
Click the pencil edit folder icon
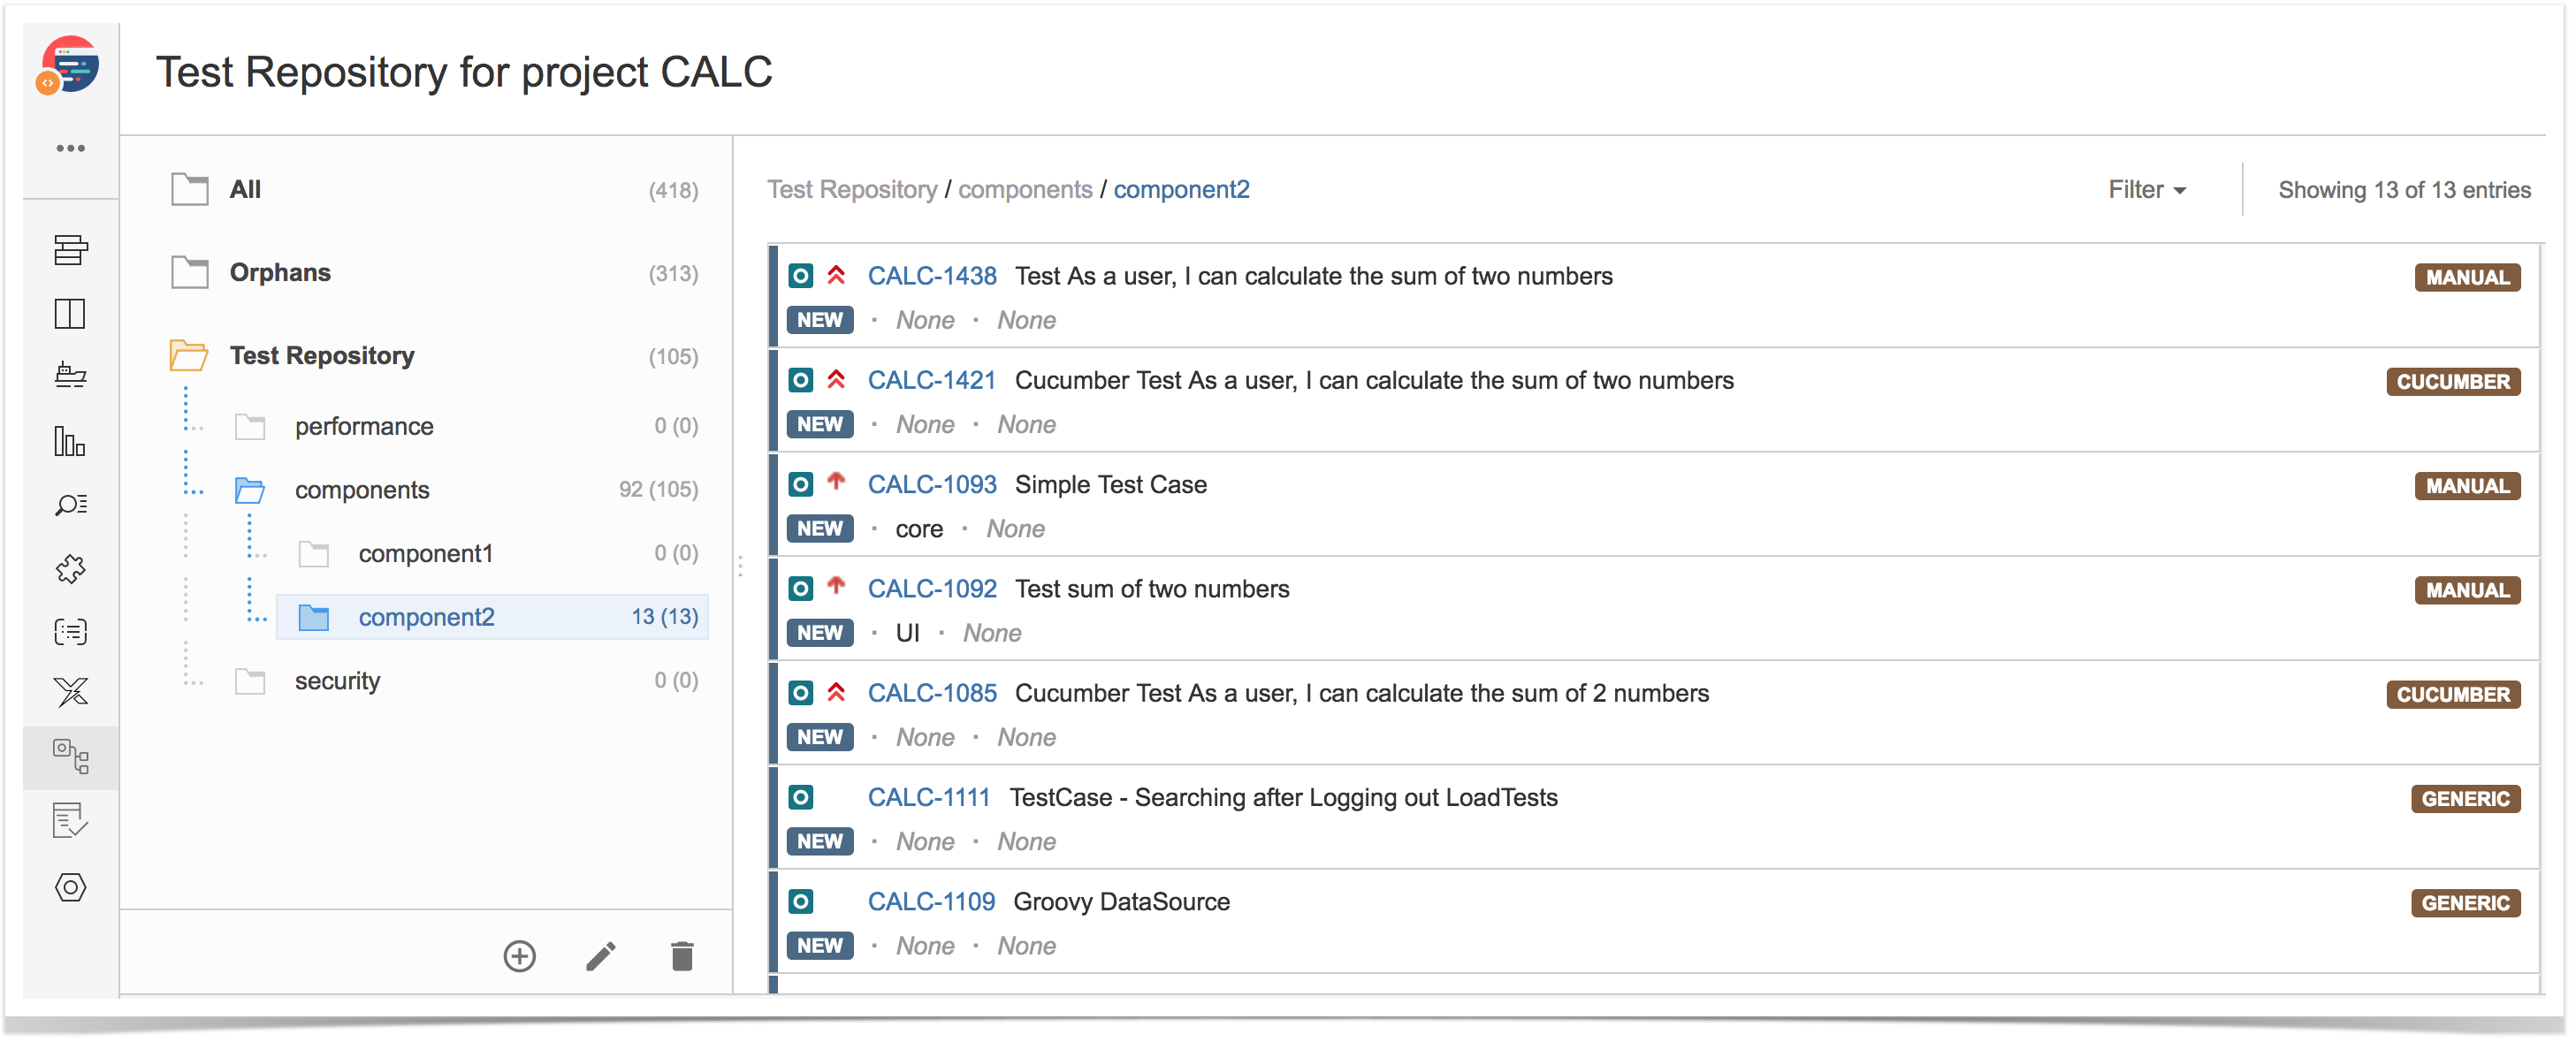pyautogui.click(x=600, y=957)
